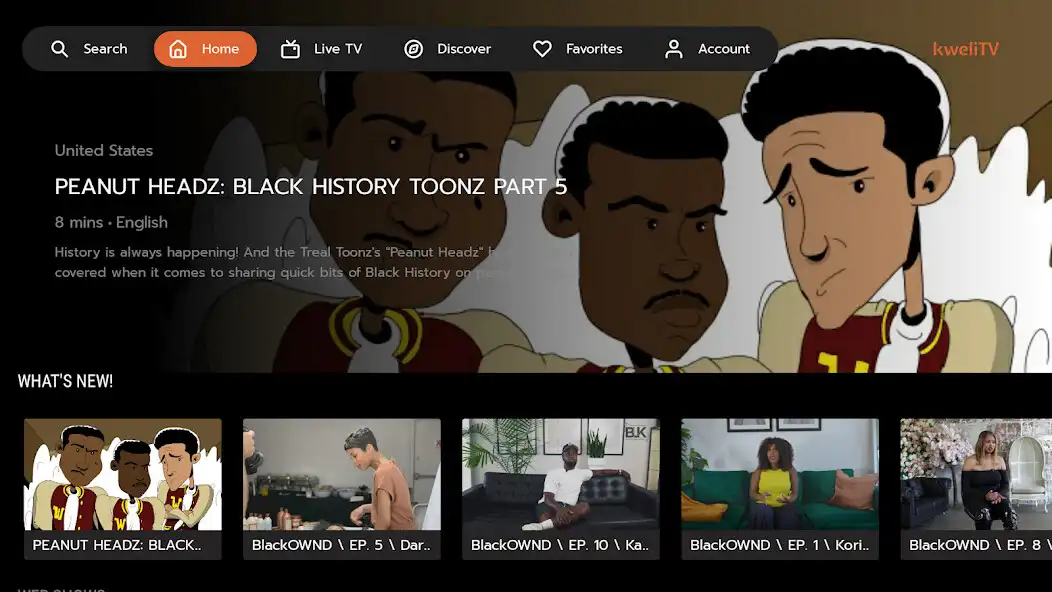Click the United States label

104,150
